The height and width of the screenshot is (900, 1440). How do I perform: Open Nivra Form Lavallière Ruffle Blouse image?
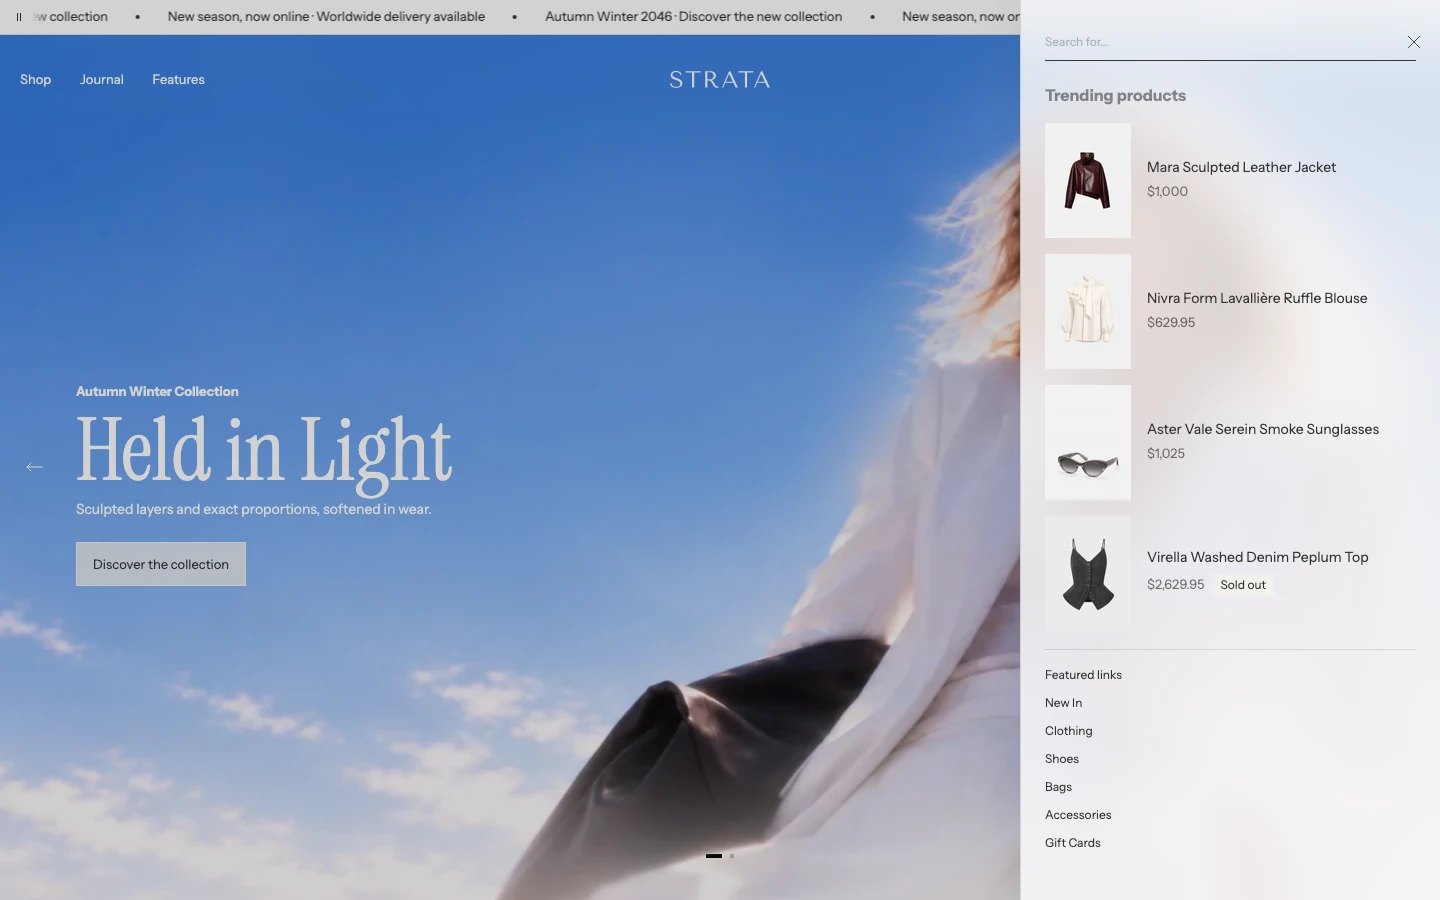[x=1088, y=311]
